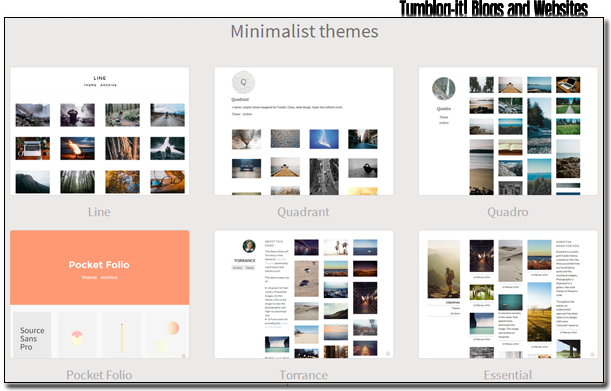Select the 'Line' theme name label
This screenshot has height=391, width=611.
point(99,212)
